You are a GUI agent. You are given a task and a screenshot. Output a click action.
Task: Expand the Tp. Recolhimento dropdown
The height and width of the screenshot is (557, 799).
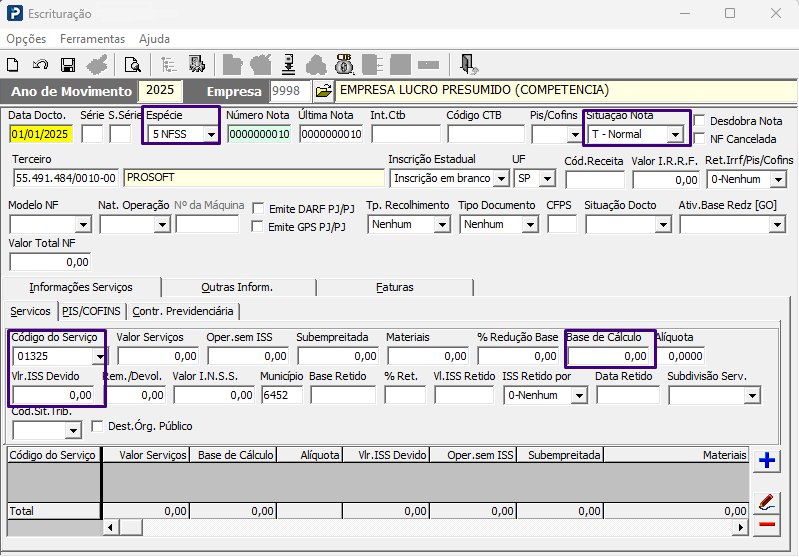(x=442, y=224)
